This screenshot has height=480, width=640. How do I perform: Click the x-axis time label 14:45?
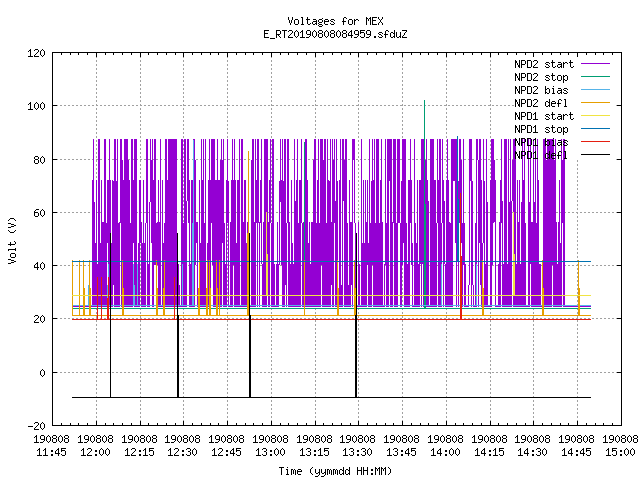click(576, 453)
